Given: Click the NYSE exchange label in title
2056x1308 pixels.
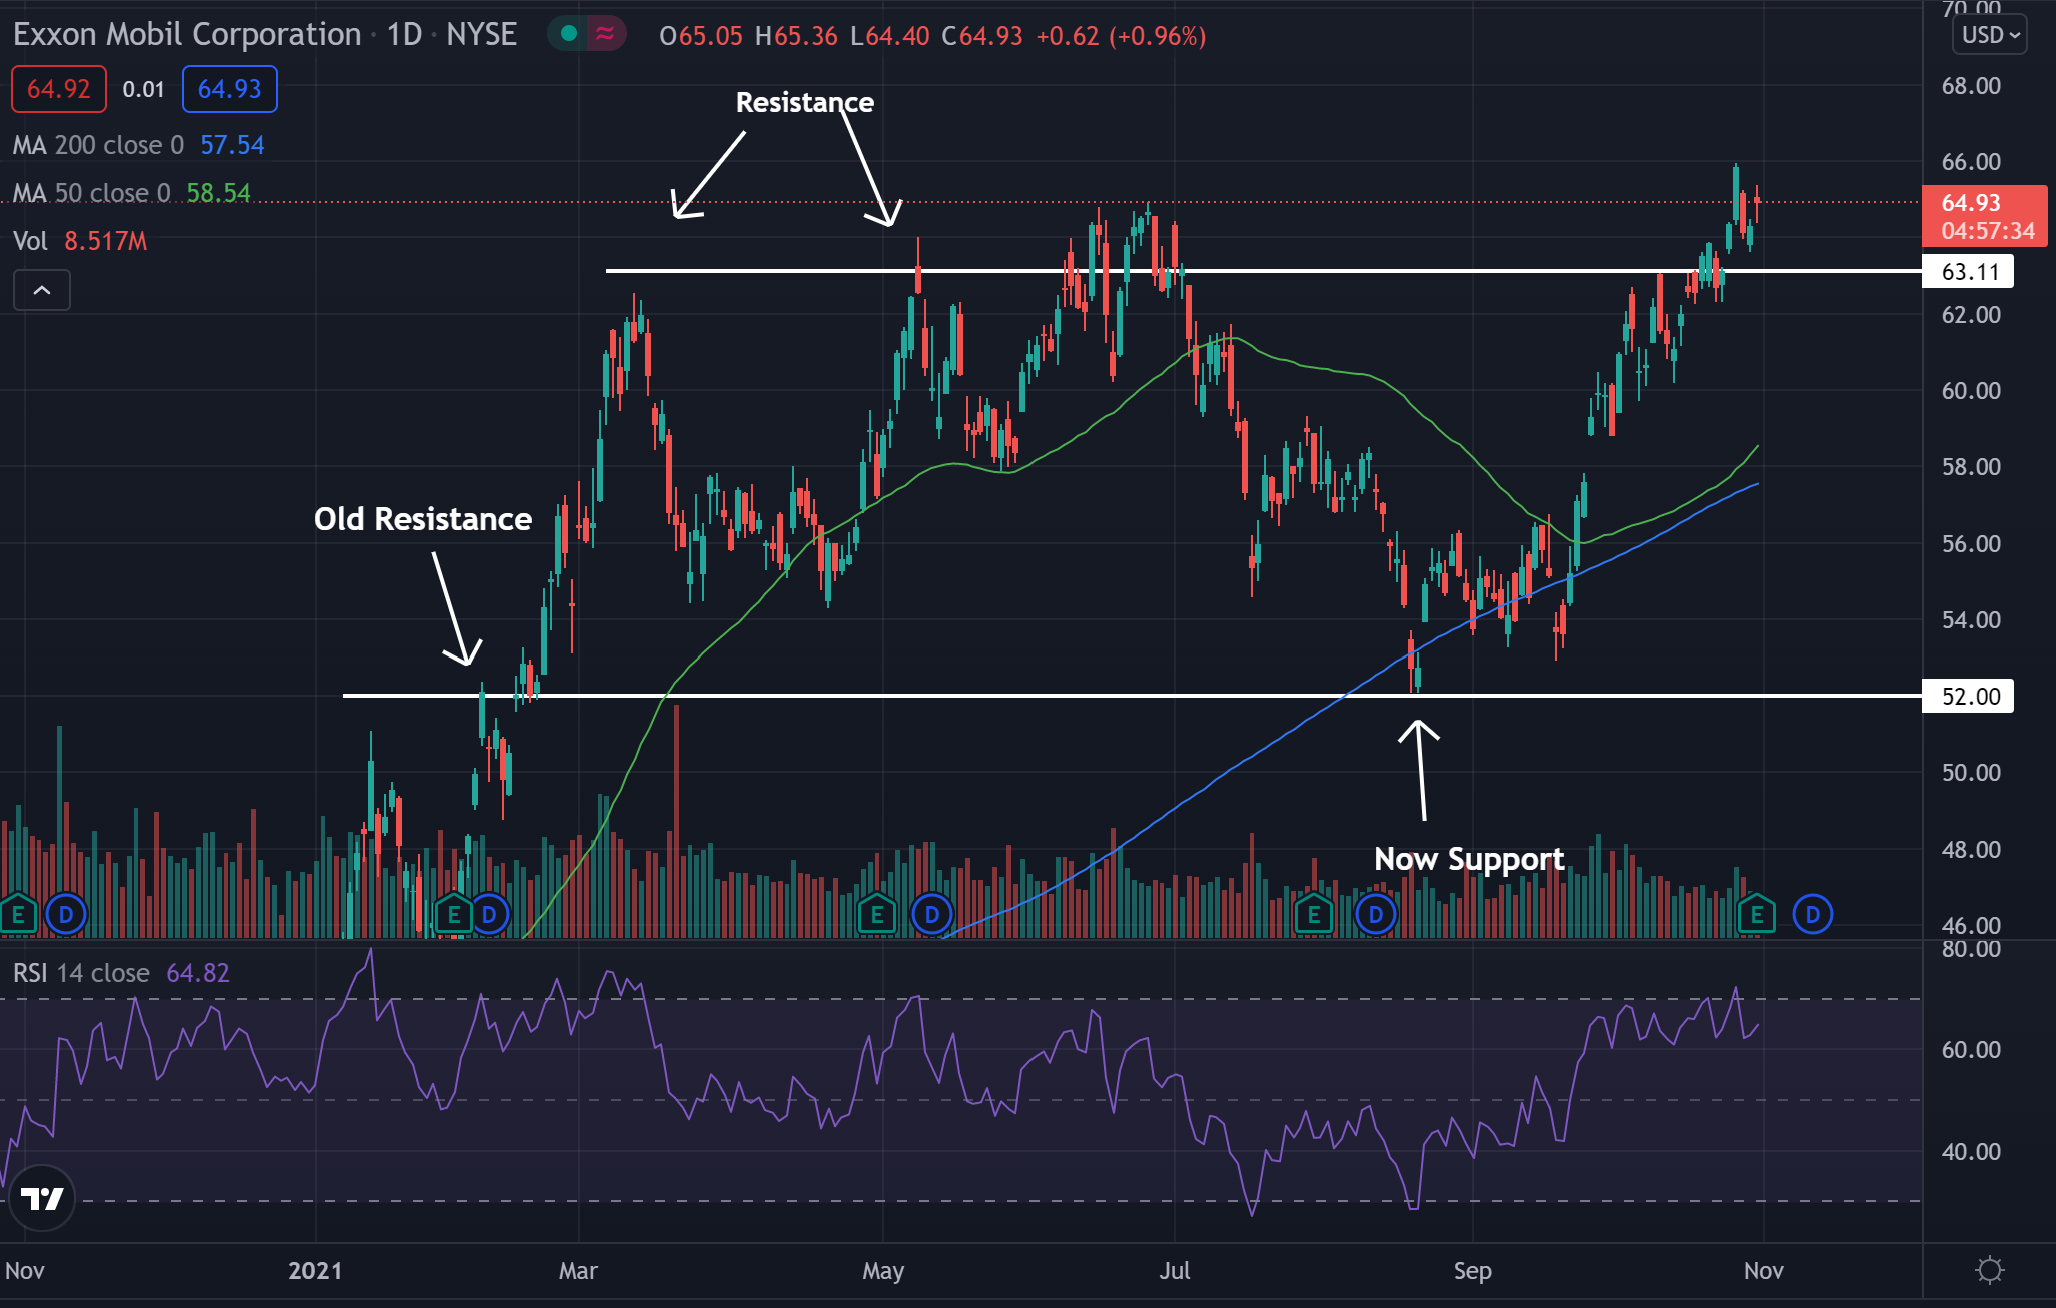Looking at the screenshot, I should [x=481, y=35].
